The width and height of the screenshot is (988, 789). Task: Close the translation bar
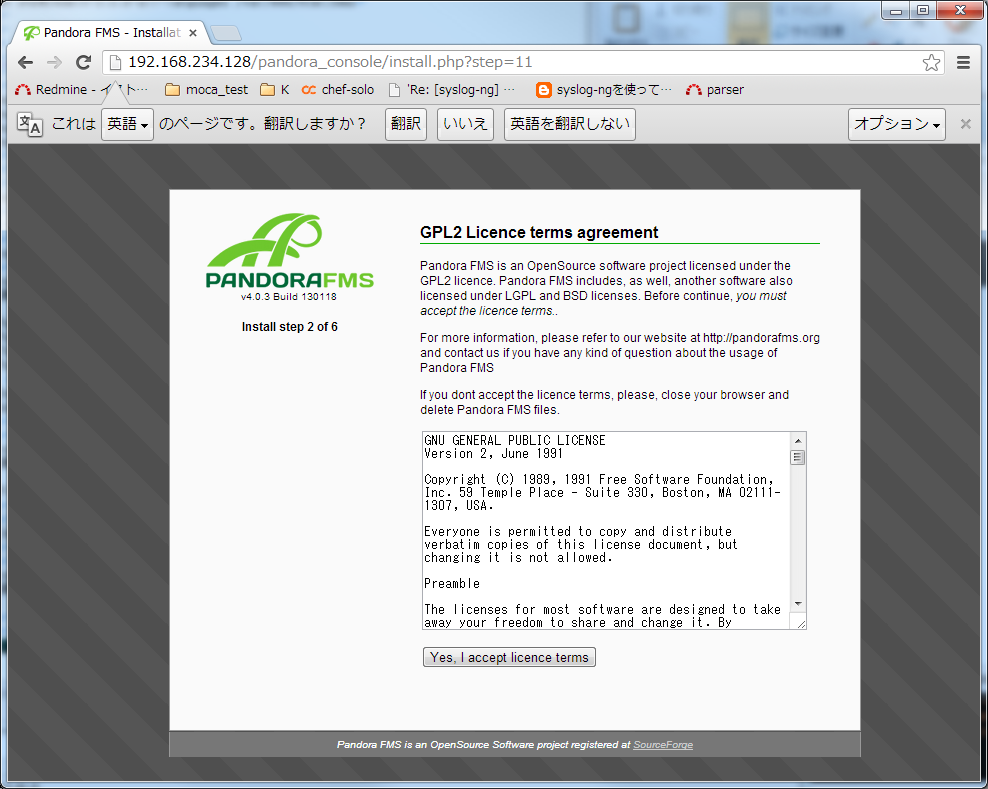[965, 124]
